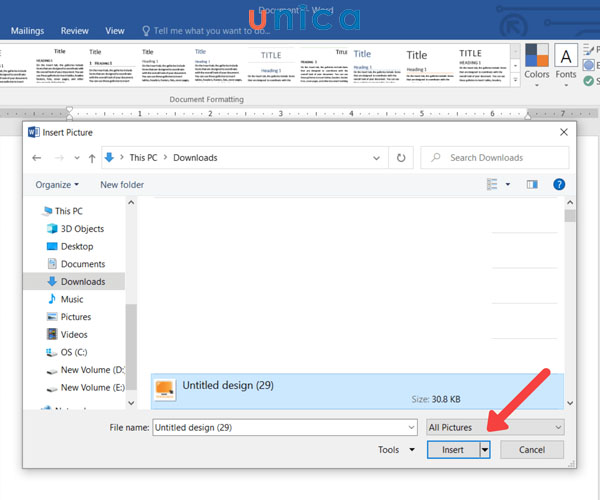The image size is (600, 500).
Task: Click the Fonts theme icon in ribbon
Action: click(x=566, y=58)
